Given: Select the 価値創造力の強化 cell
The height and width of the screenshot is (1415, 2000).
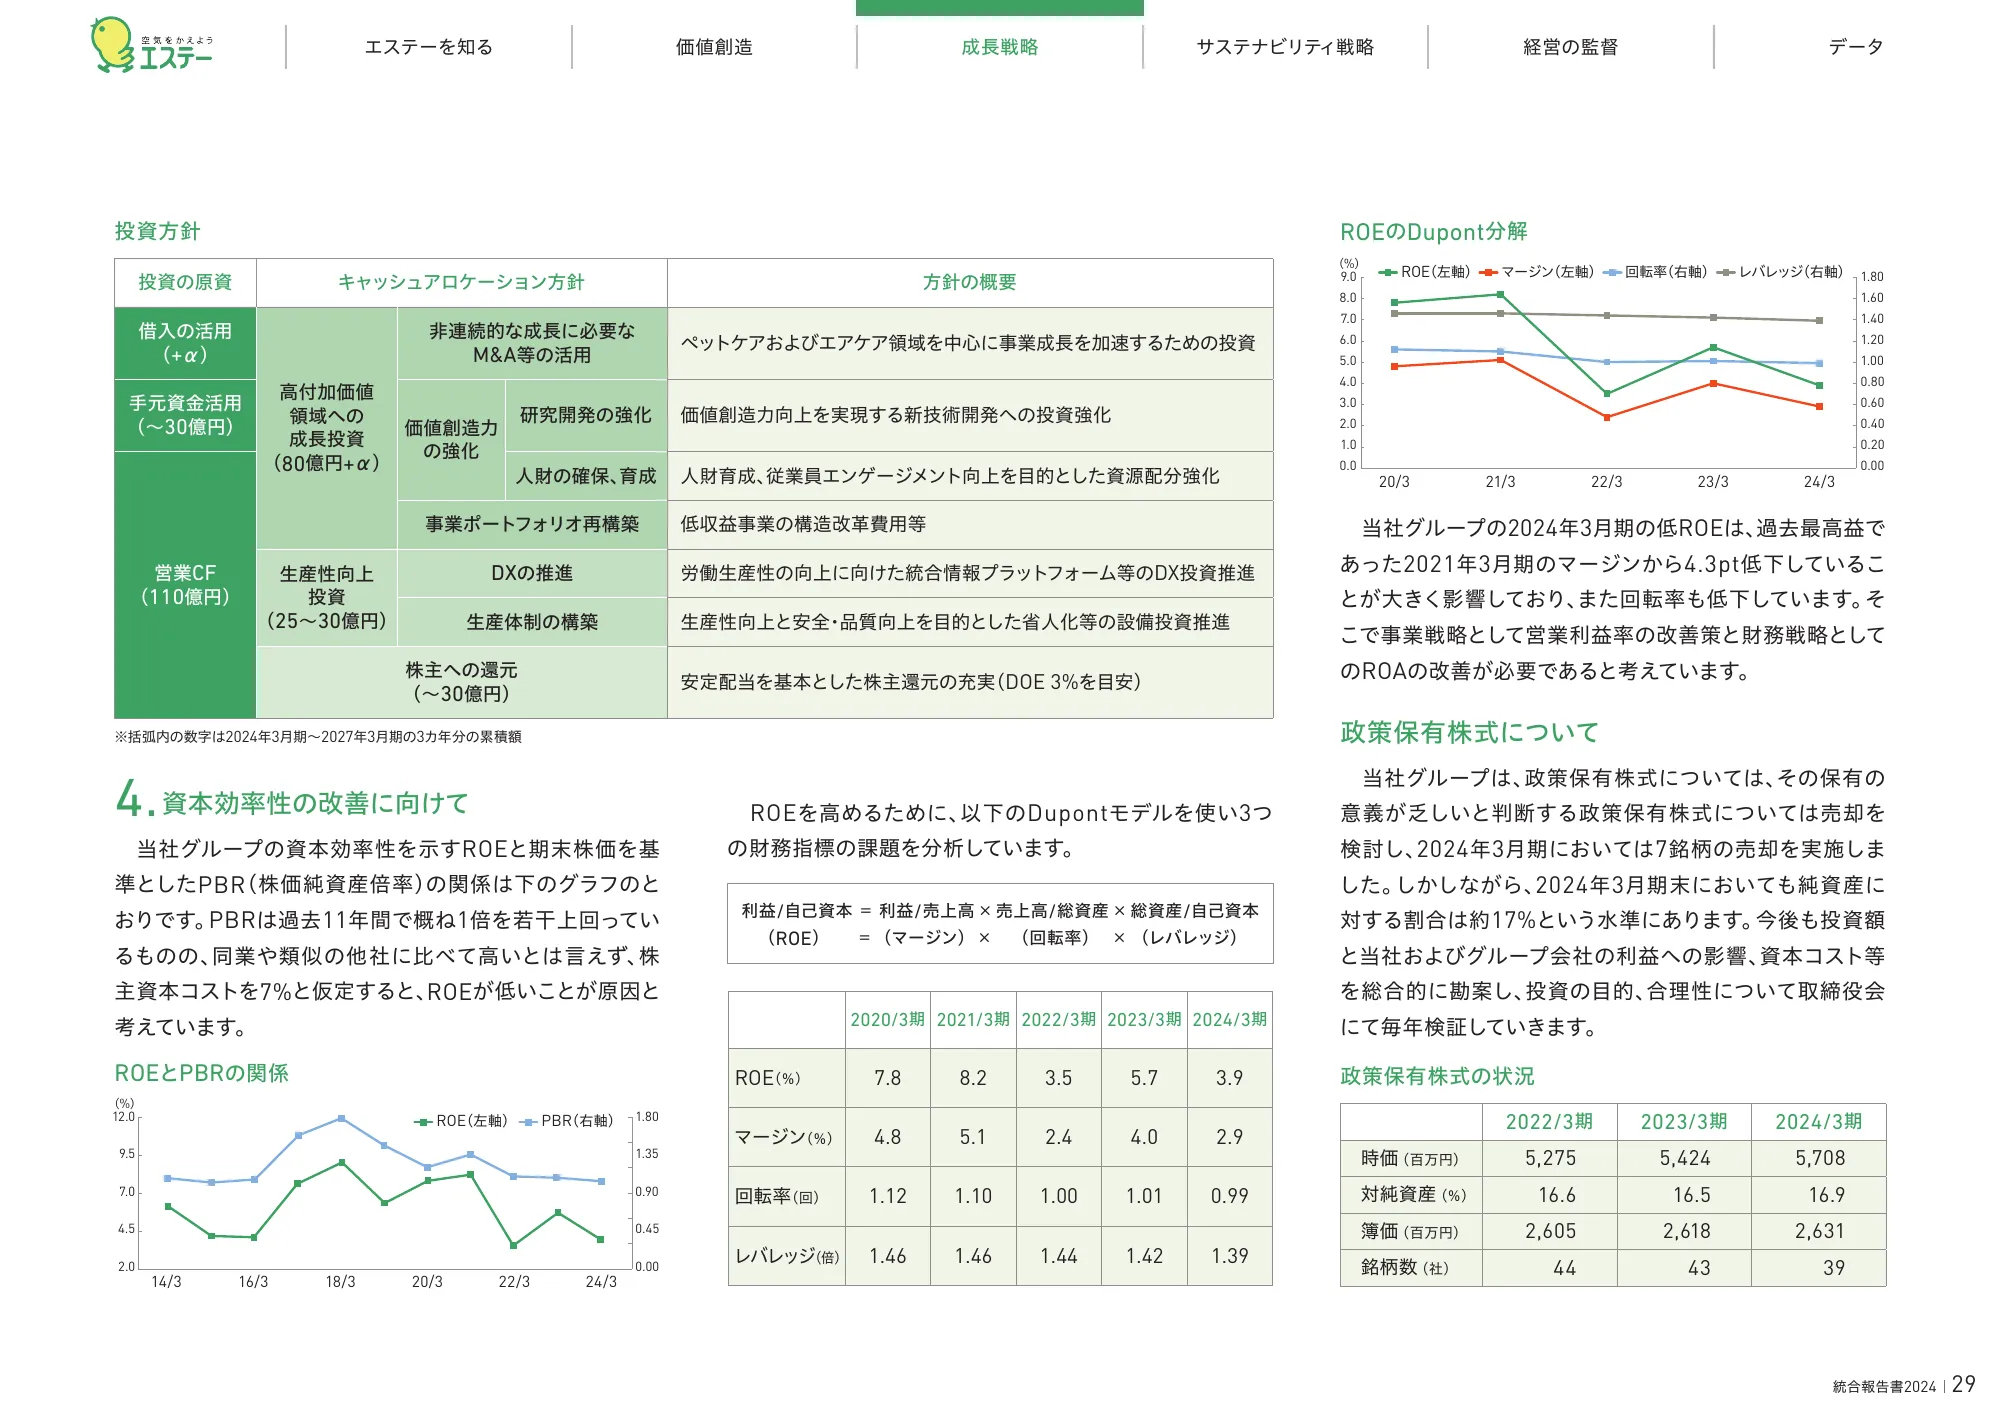Looking at the screenshot, I should [451, 439].
